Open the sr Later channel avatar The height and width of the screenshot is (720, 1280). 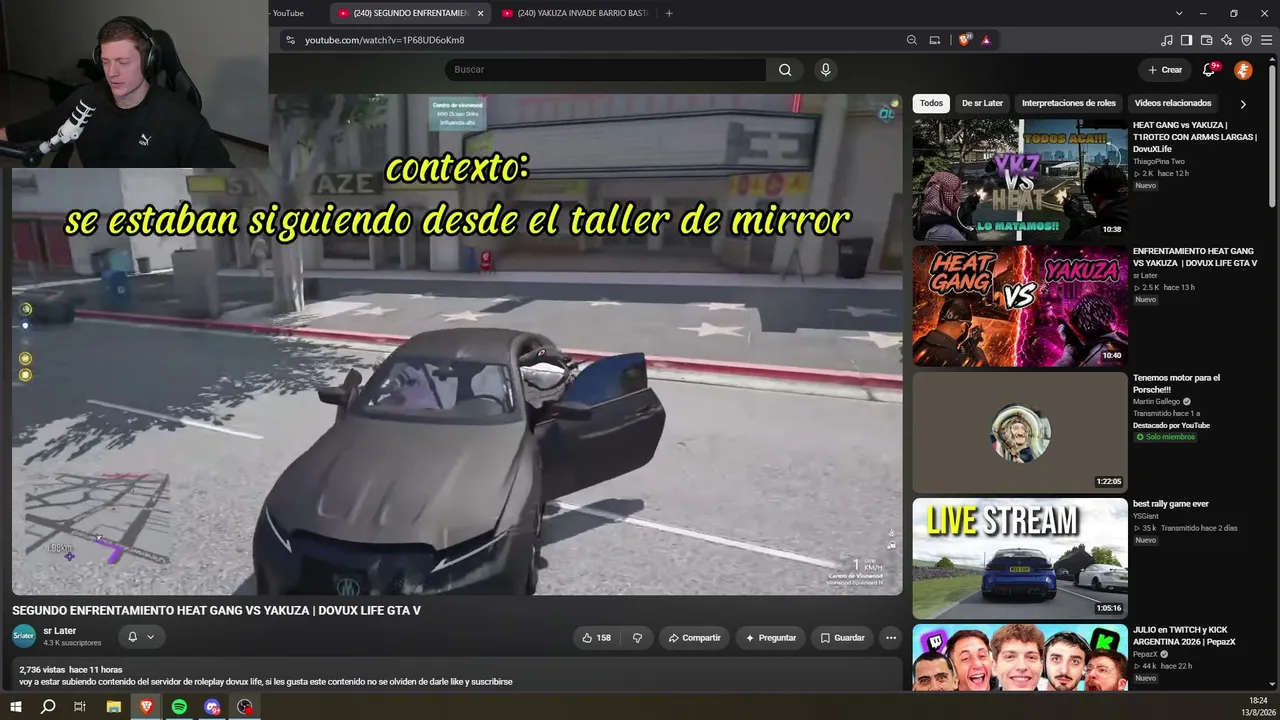(x=24, y=636)
